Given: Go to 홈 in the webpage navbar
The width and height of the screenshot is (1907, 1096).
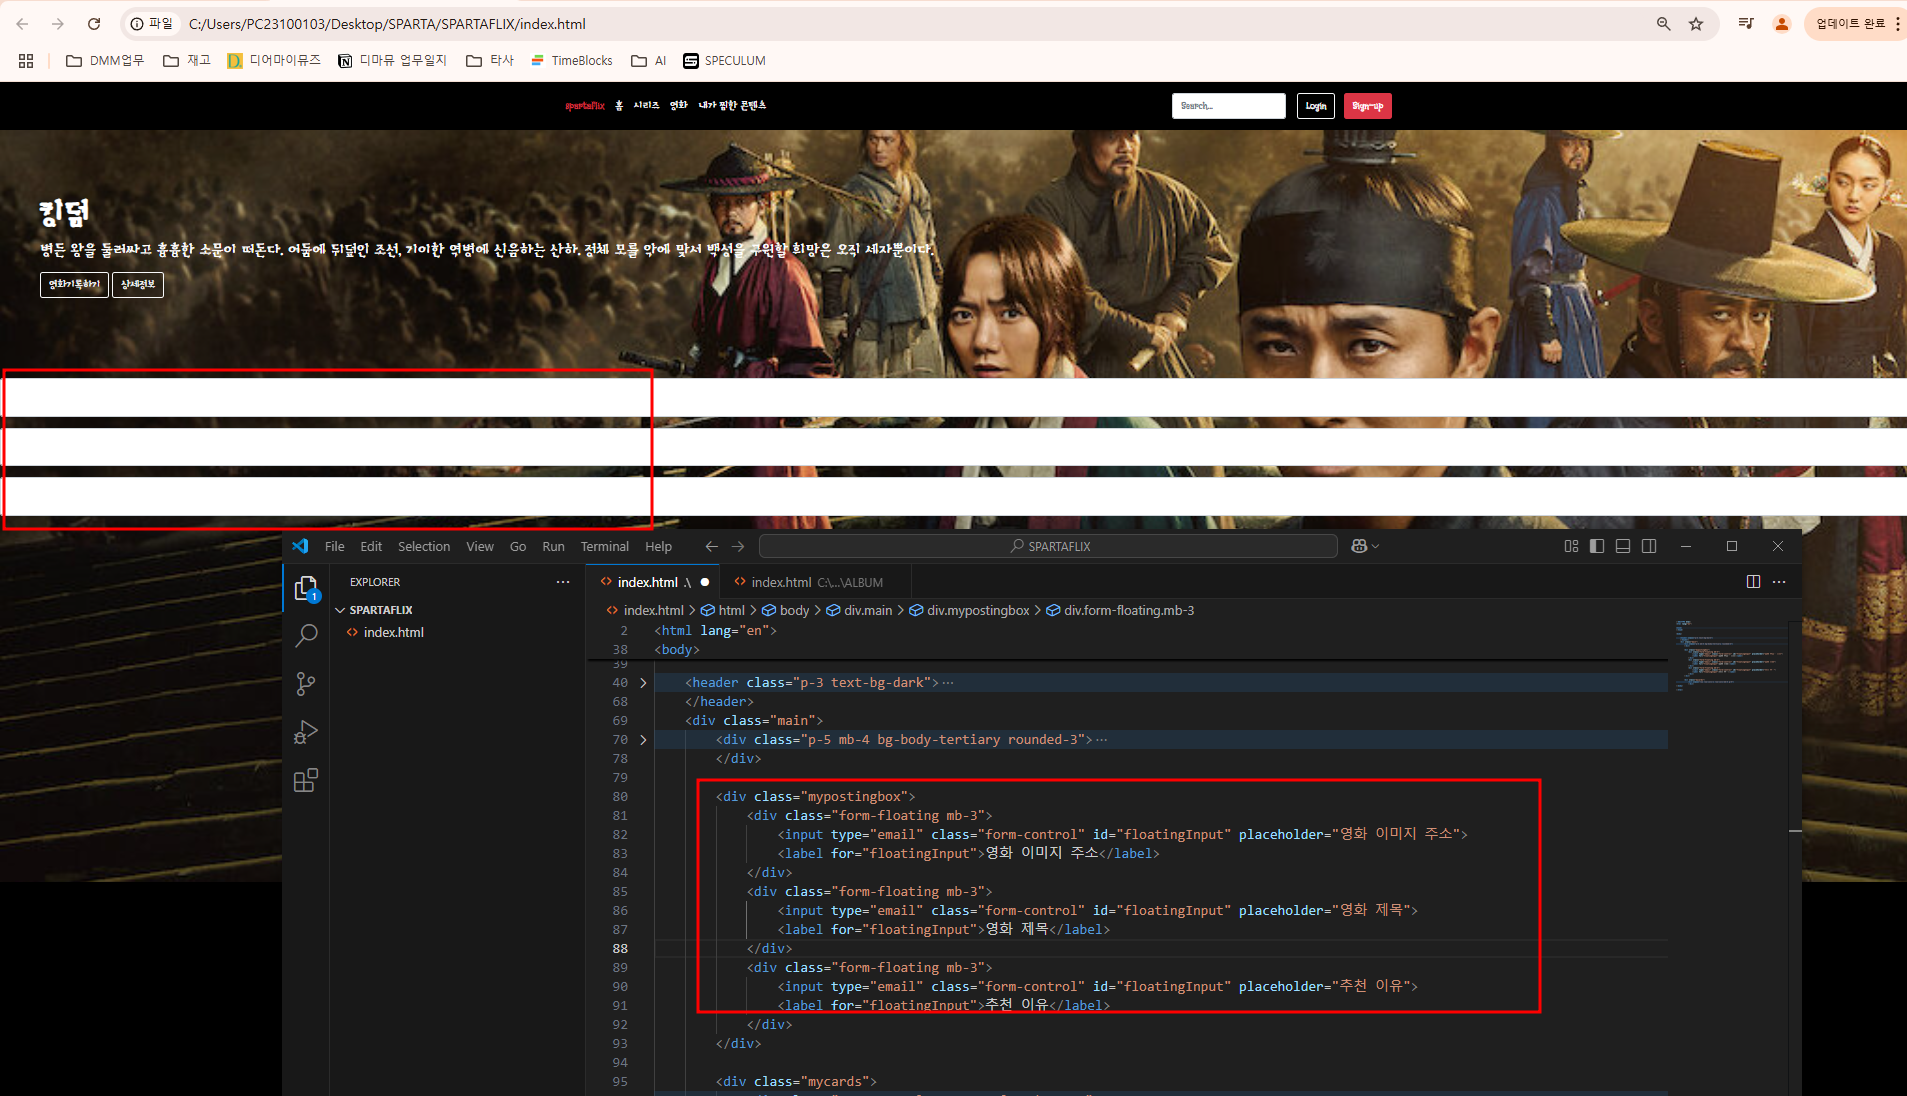Looking at the screenshot, I should pos(619,106).
